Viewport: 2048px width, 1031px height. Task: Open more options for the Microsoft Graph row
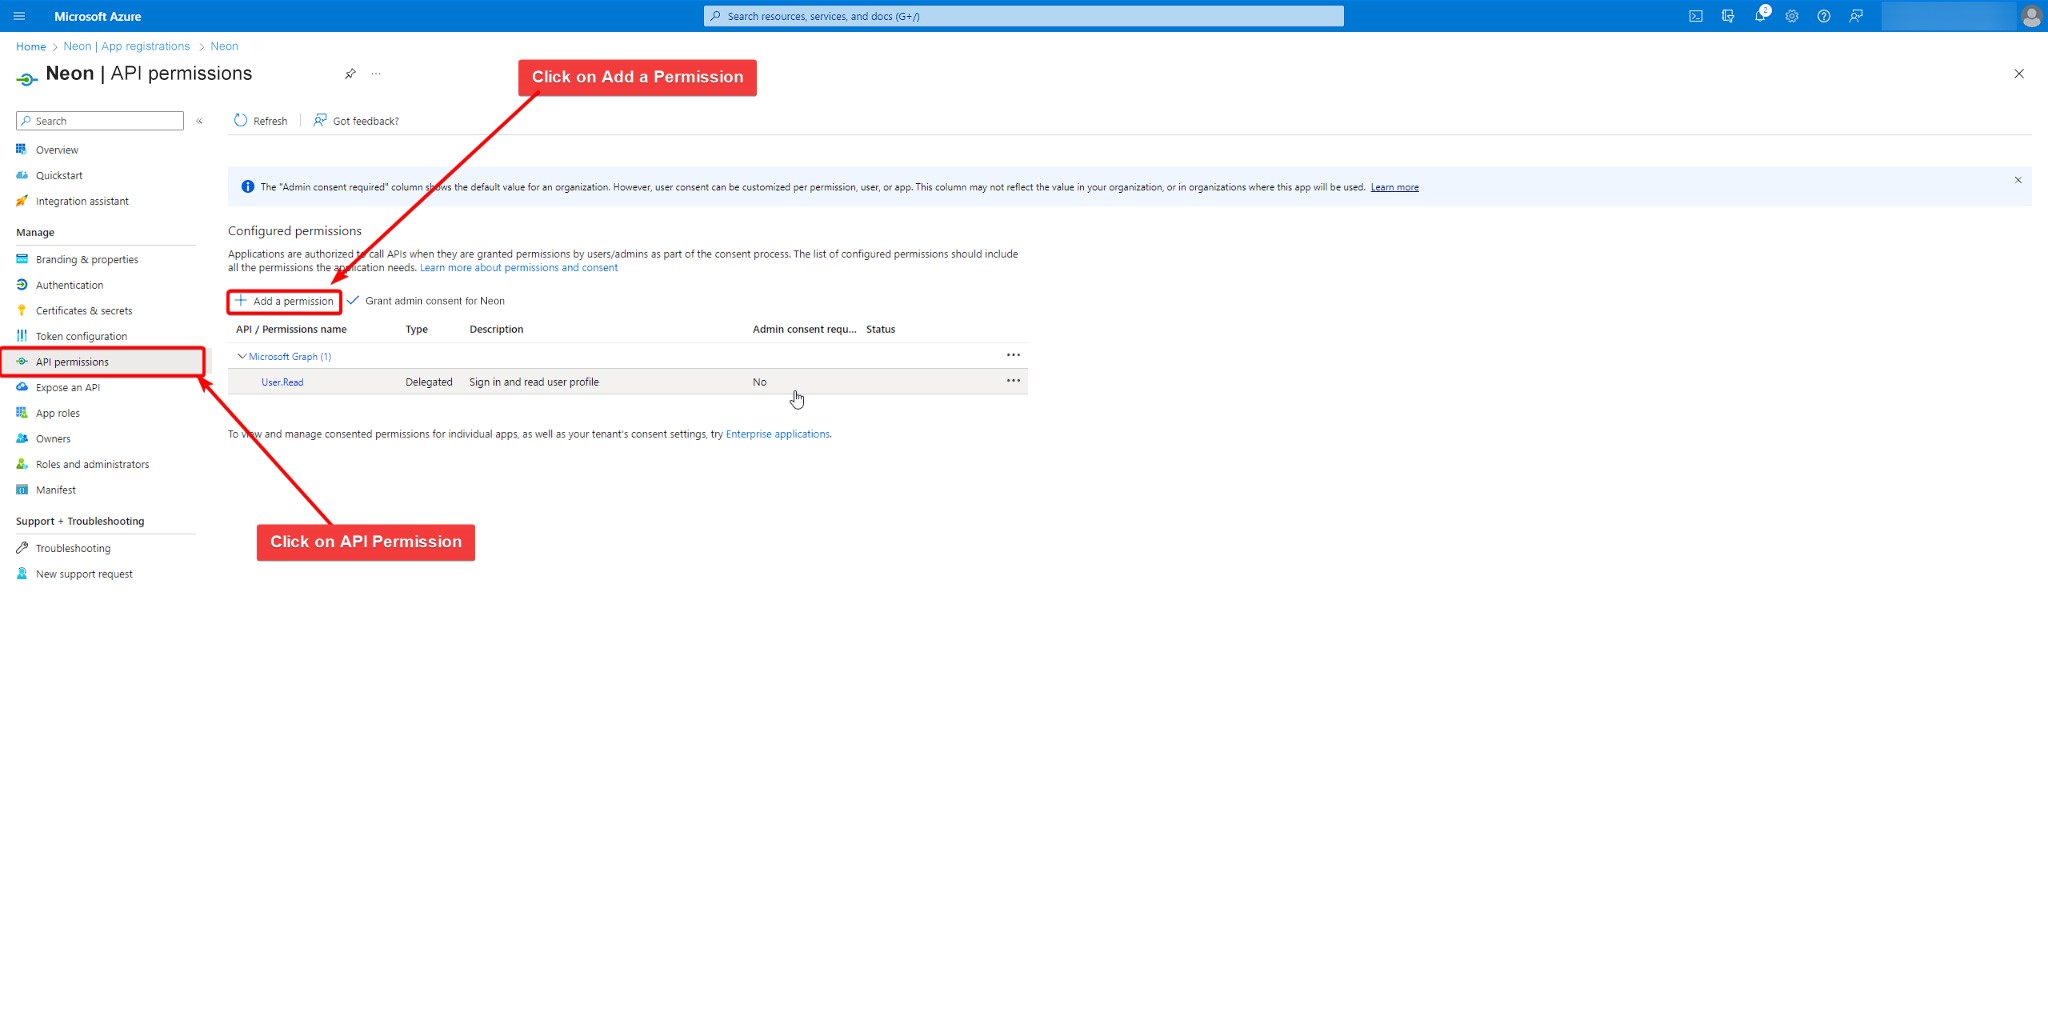[x=1013, y=355]
